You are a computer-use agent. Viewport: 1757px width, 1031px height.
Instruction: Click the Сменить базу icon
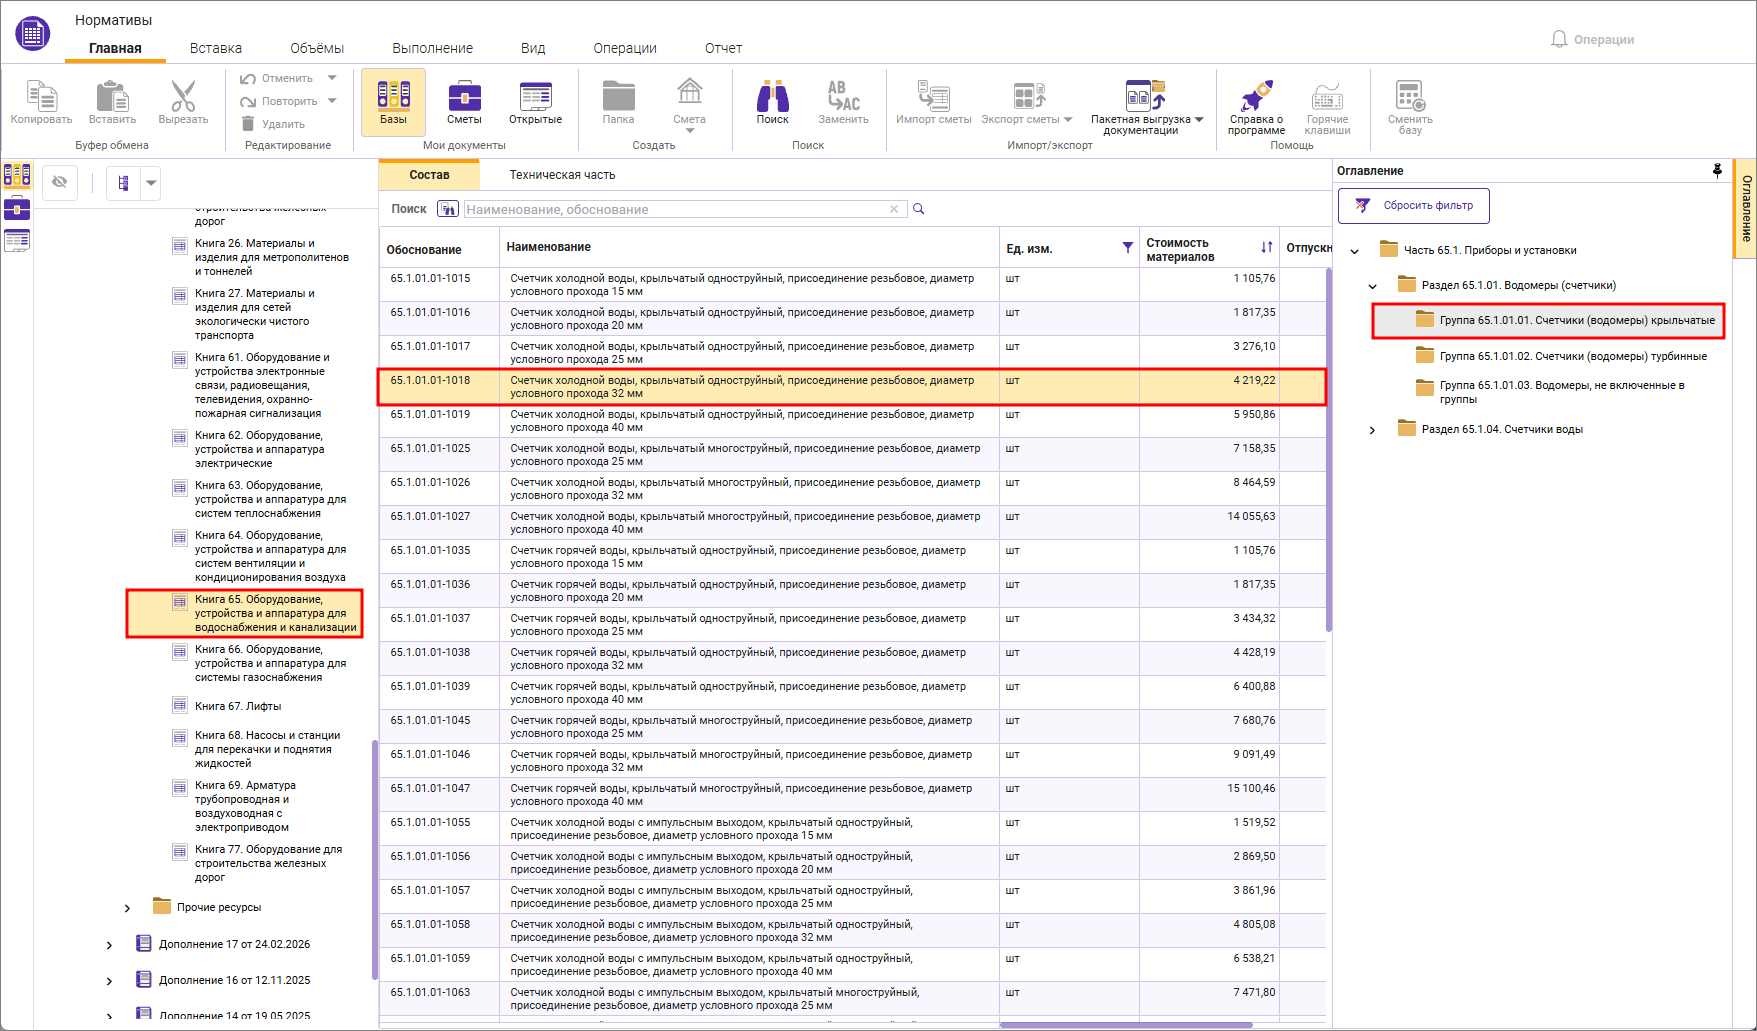point(1410,96)
